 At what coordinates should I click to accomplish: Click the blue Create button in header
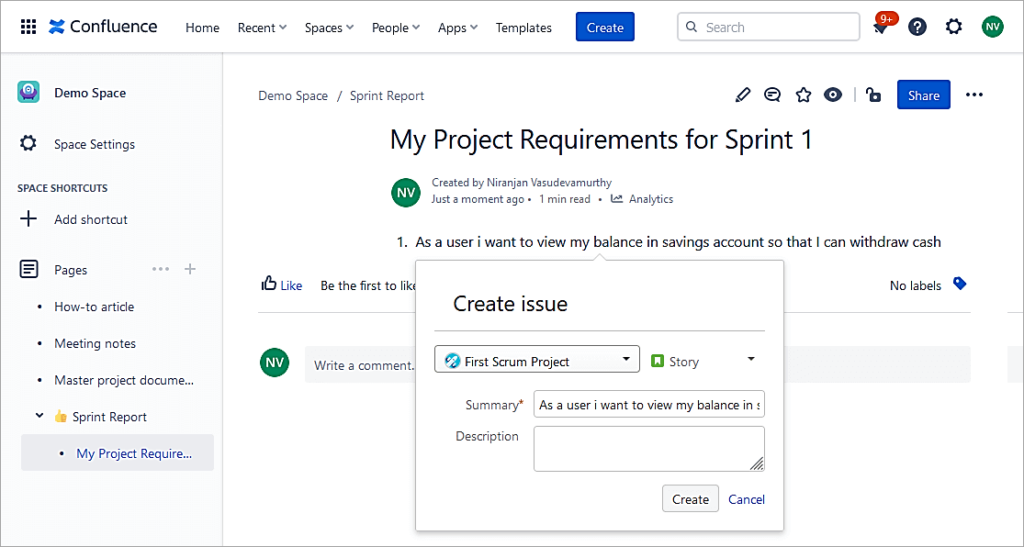[605, 27]
